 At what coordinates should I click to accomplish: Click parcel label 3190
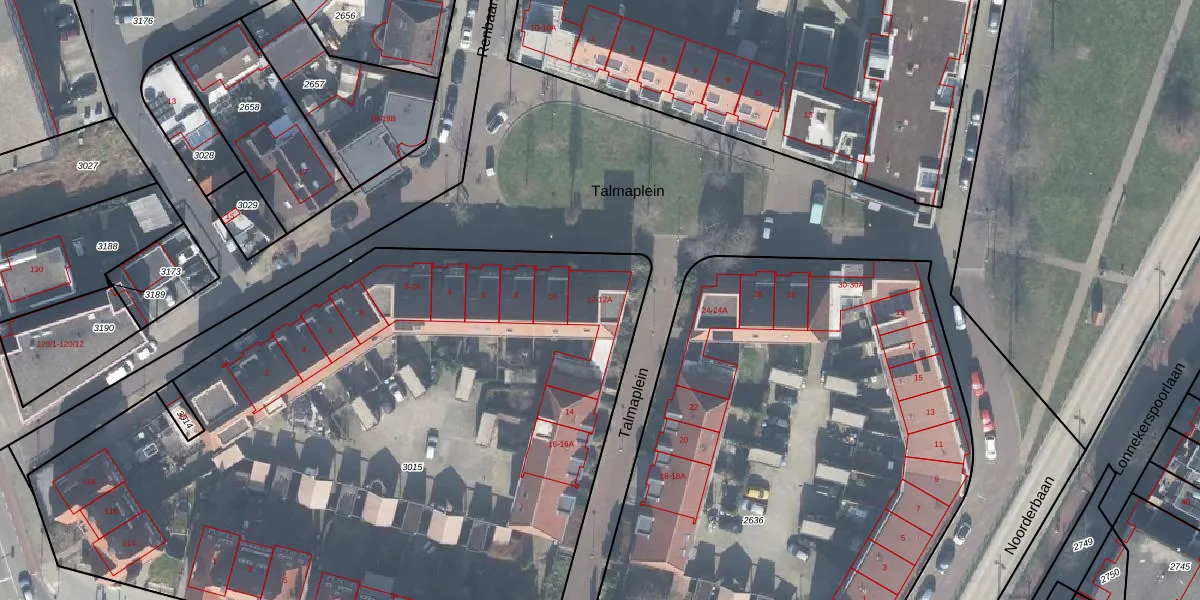(x=104, y=328)
